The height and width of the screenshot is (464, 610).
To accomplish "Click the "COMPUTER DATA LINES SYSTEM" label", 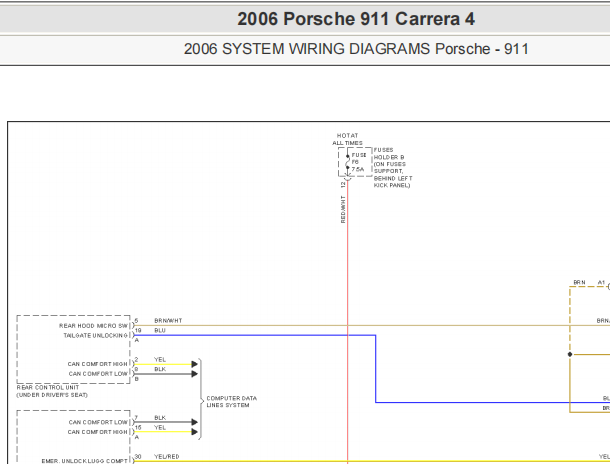I will pyautogui.click(x=231, y=402).
